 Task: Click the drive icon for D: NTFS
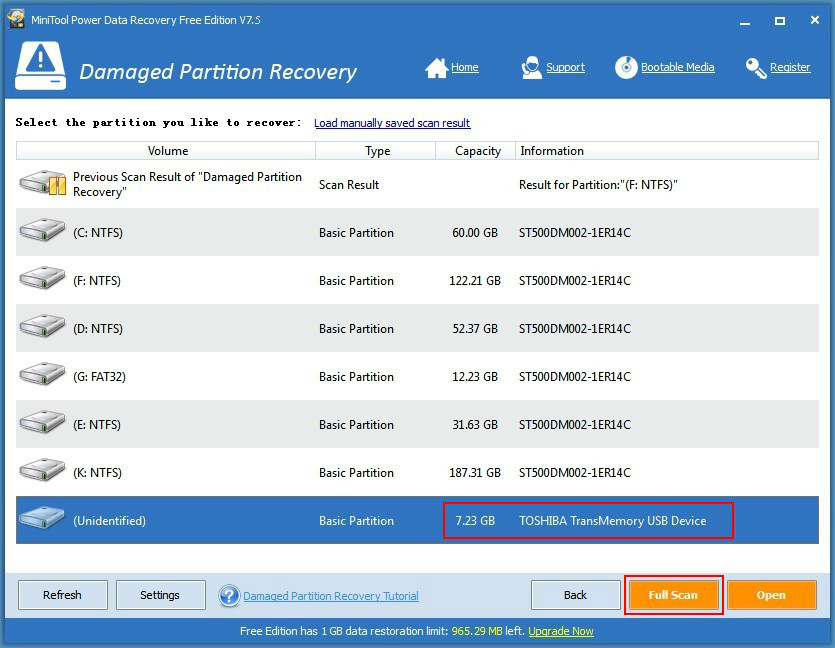(42, 327)
